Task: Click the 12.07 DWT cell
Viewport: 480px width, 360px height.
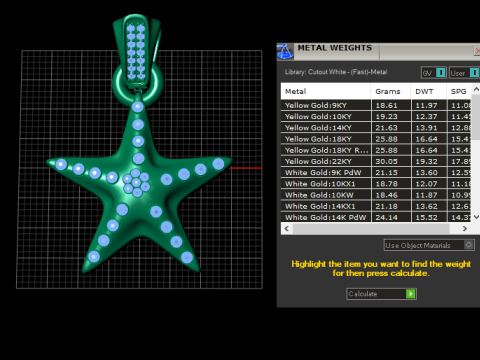Action: 429,184
